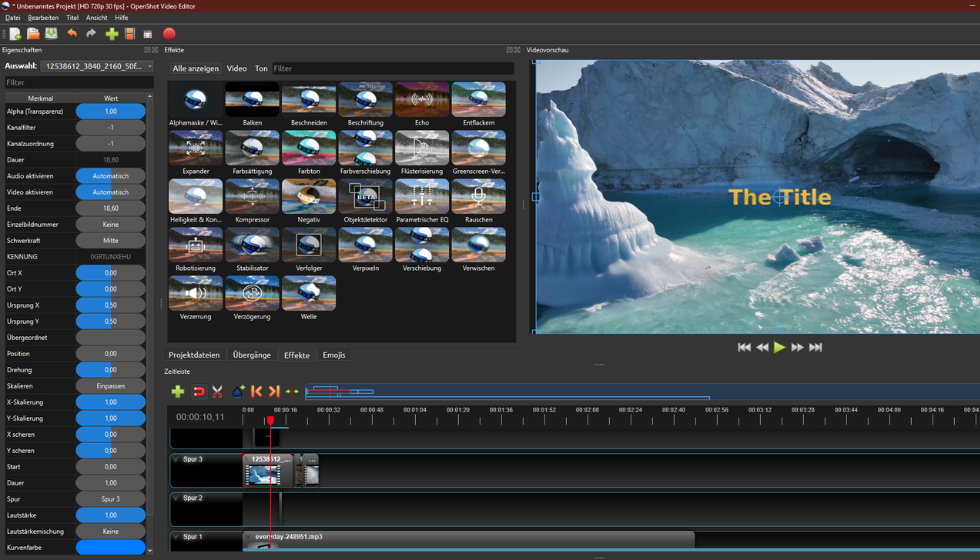
Task: Click the fast forward playback button
Action: (x=798, y=348)
